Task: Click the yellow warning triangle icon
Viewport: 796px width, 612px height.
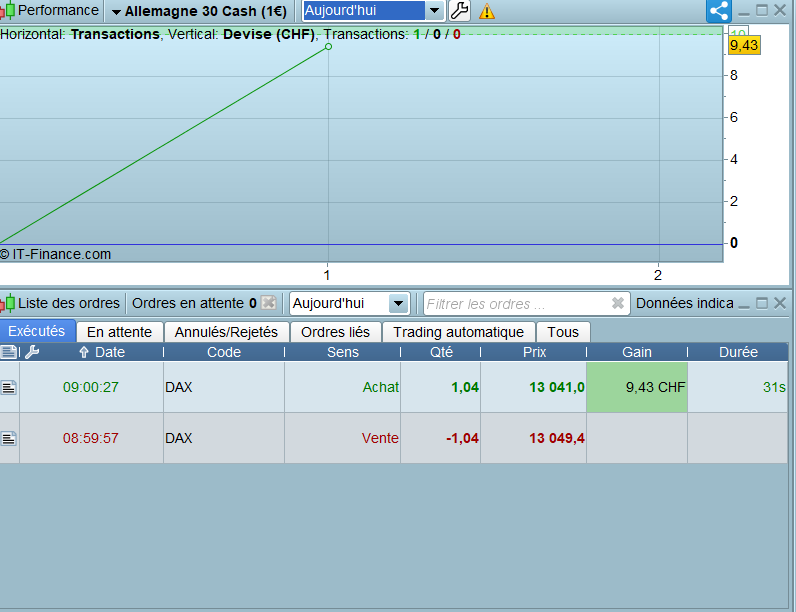Action: [487, 11]
